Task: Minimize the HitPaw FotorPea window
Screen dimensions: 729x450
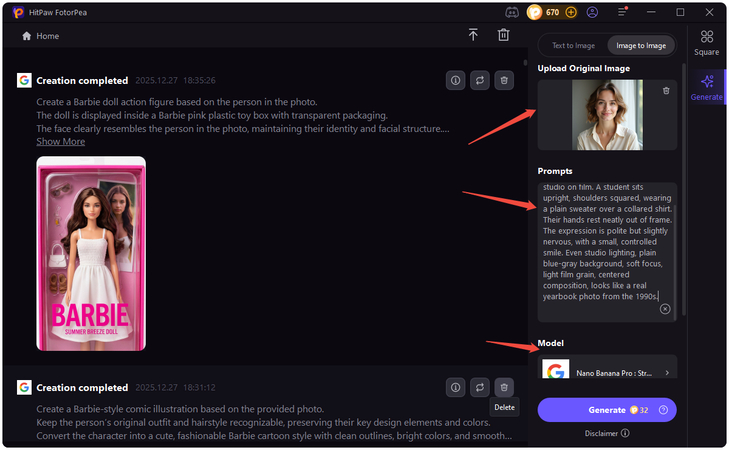Action: click(651, 12)
